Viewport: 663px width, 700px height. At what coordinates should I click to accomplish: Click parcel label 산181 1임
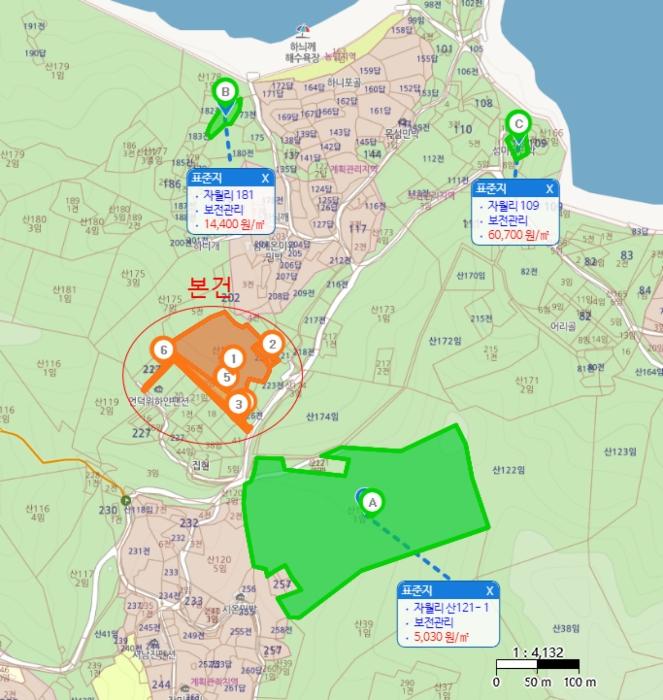tap(65, 294)
